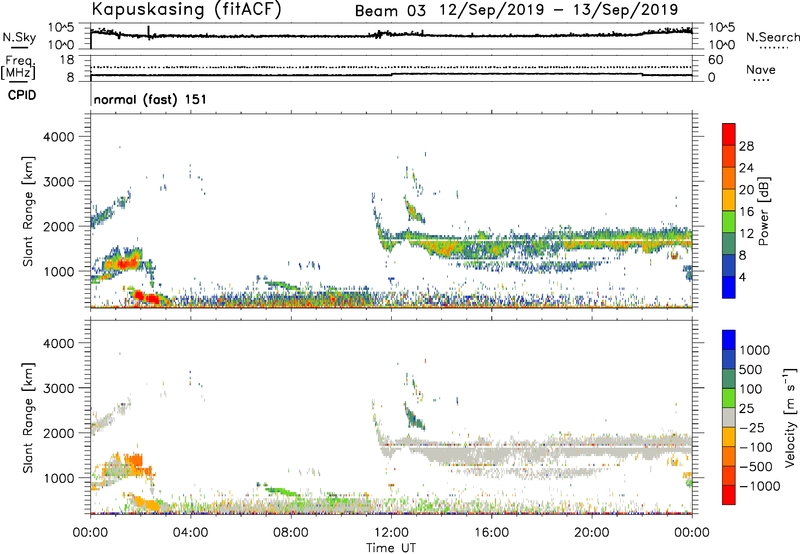Click the 'Velocity [m s⁻¹]' colorbar title
800x554 pixels.
(790, 417)
